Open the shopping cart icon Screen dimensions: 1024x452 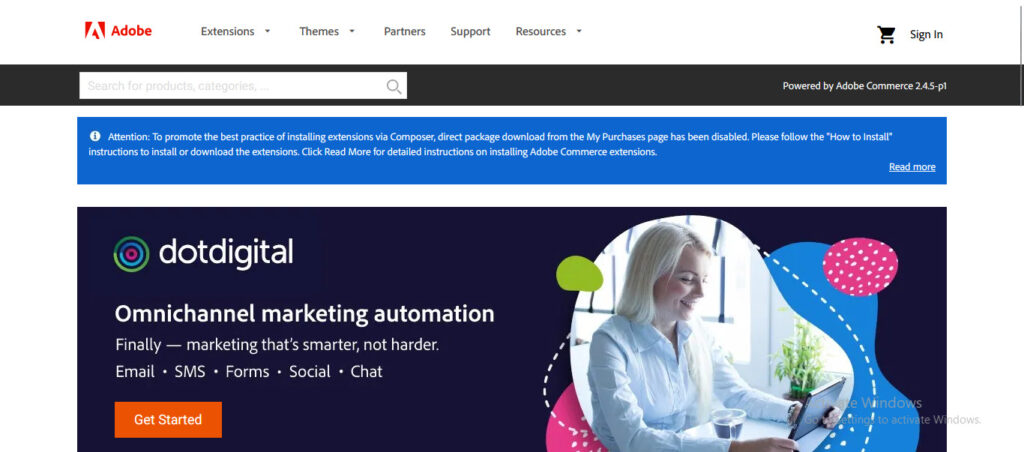886,35
